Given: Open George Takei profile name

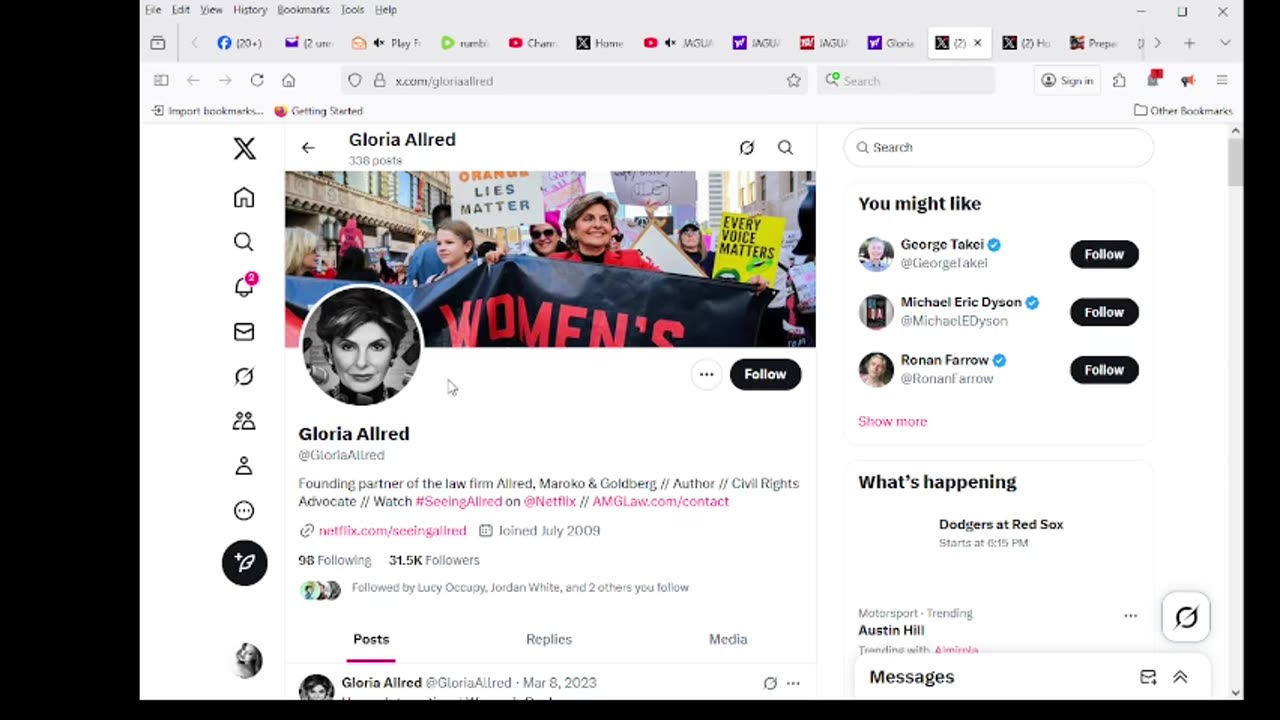Looking at the screenshot, I should (x=942, y=244).
